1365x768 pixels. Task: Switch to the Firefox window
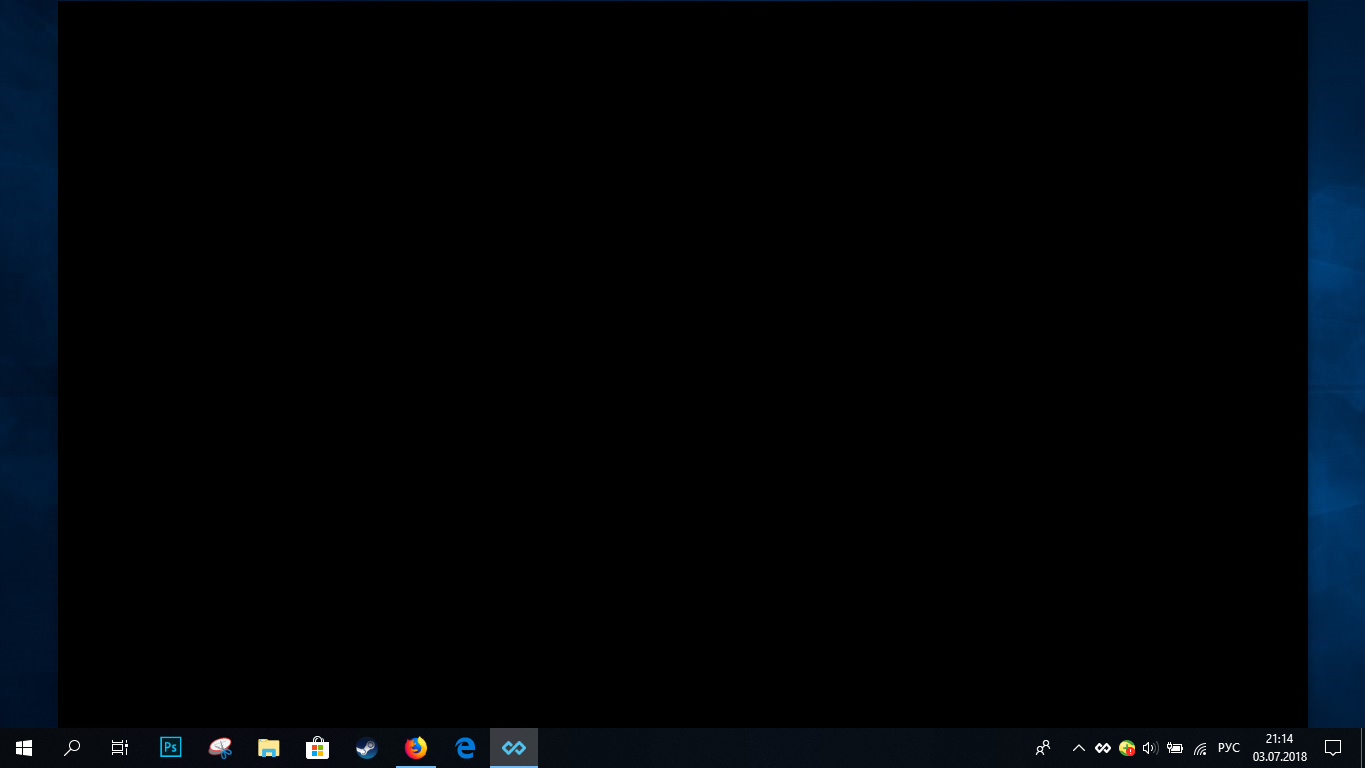416,748
